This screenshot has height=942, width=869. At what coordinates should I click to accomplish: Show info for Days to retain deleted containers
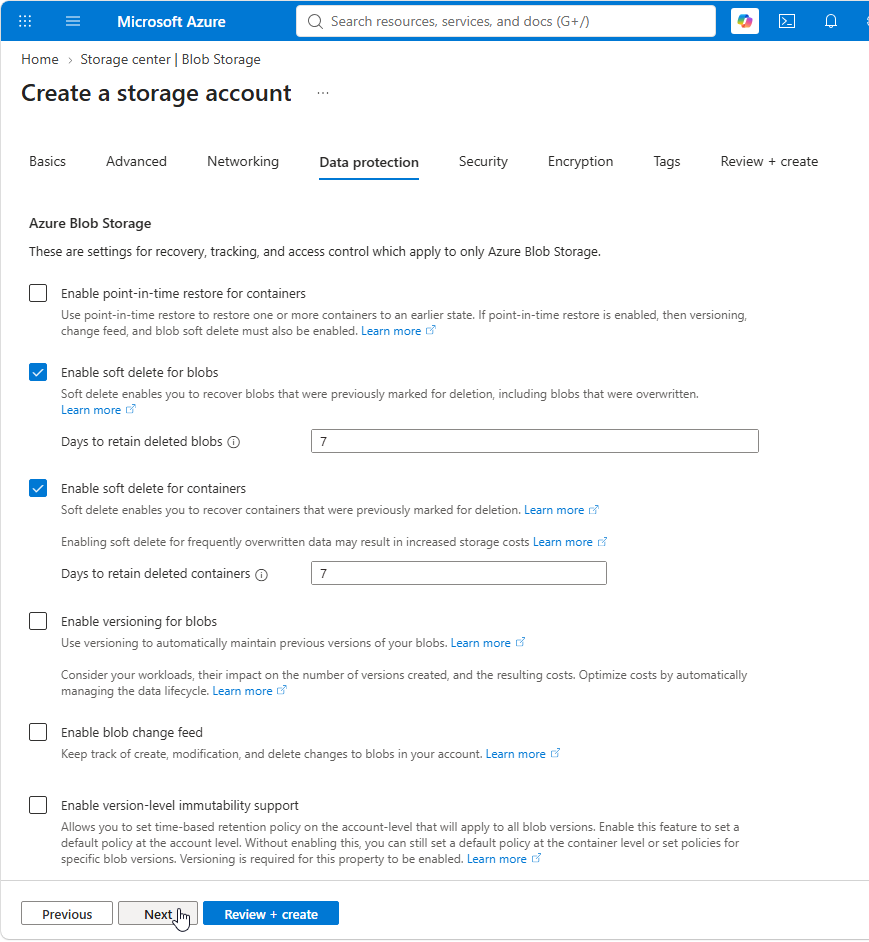click(261, 575)
